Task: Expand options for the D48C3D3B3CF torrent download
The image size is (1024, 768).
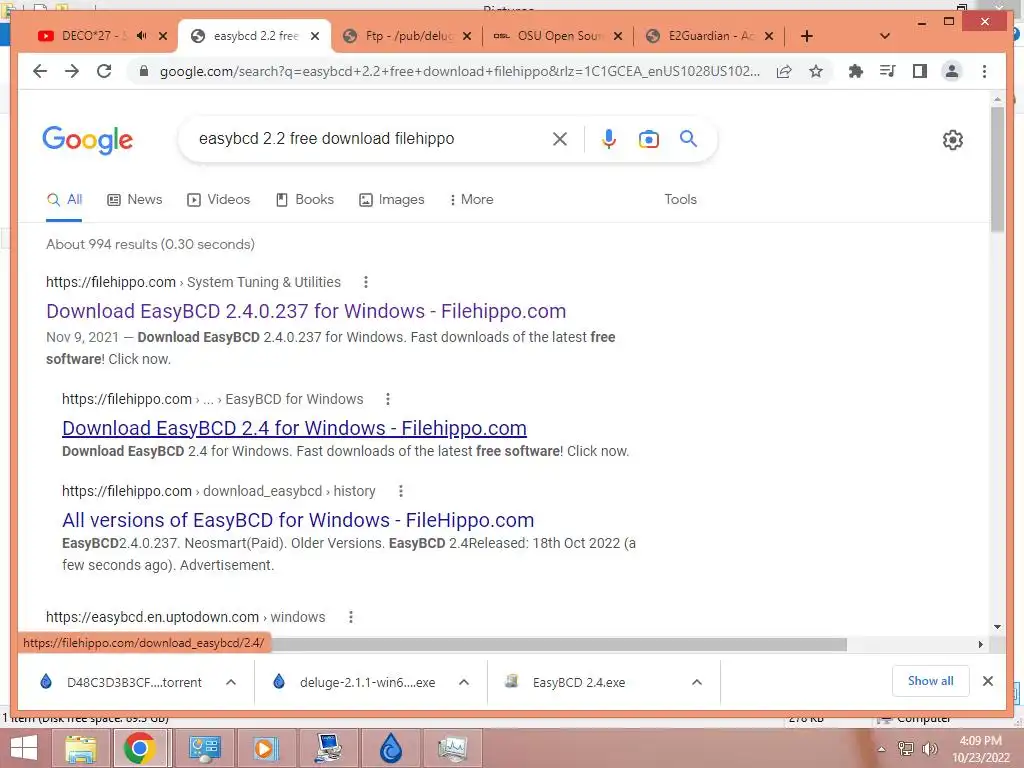Action: click(x=231, y=682)
